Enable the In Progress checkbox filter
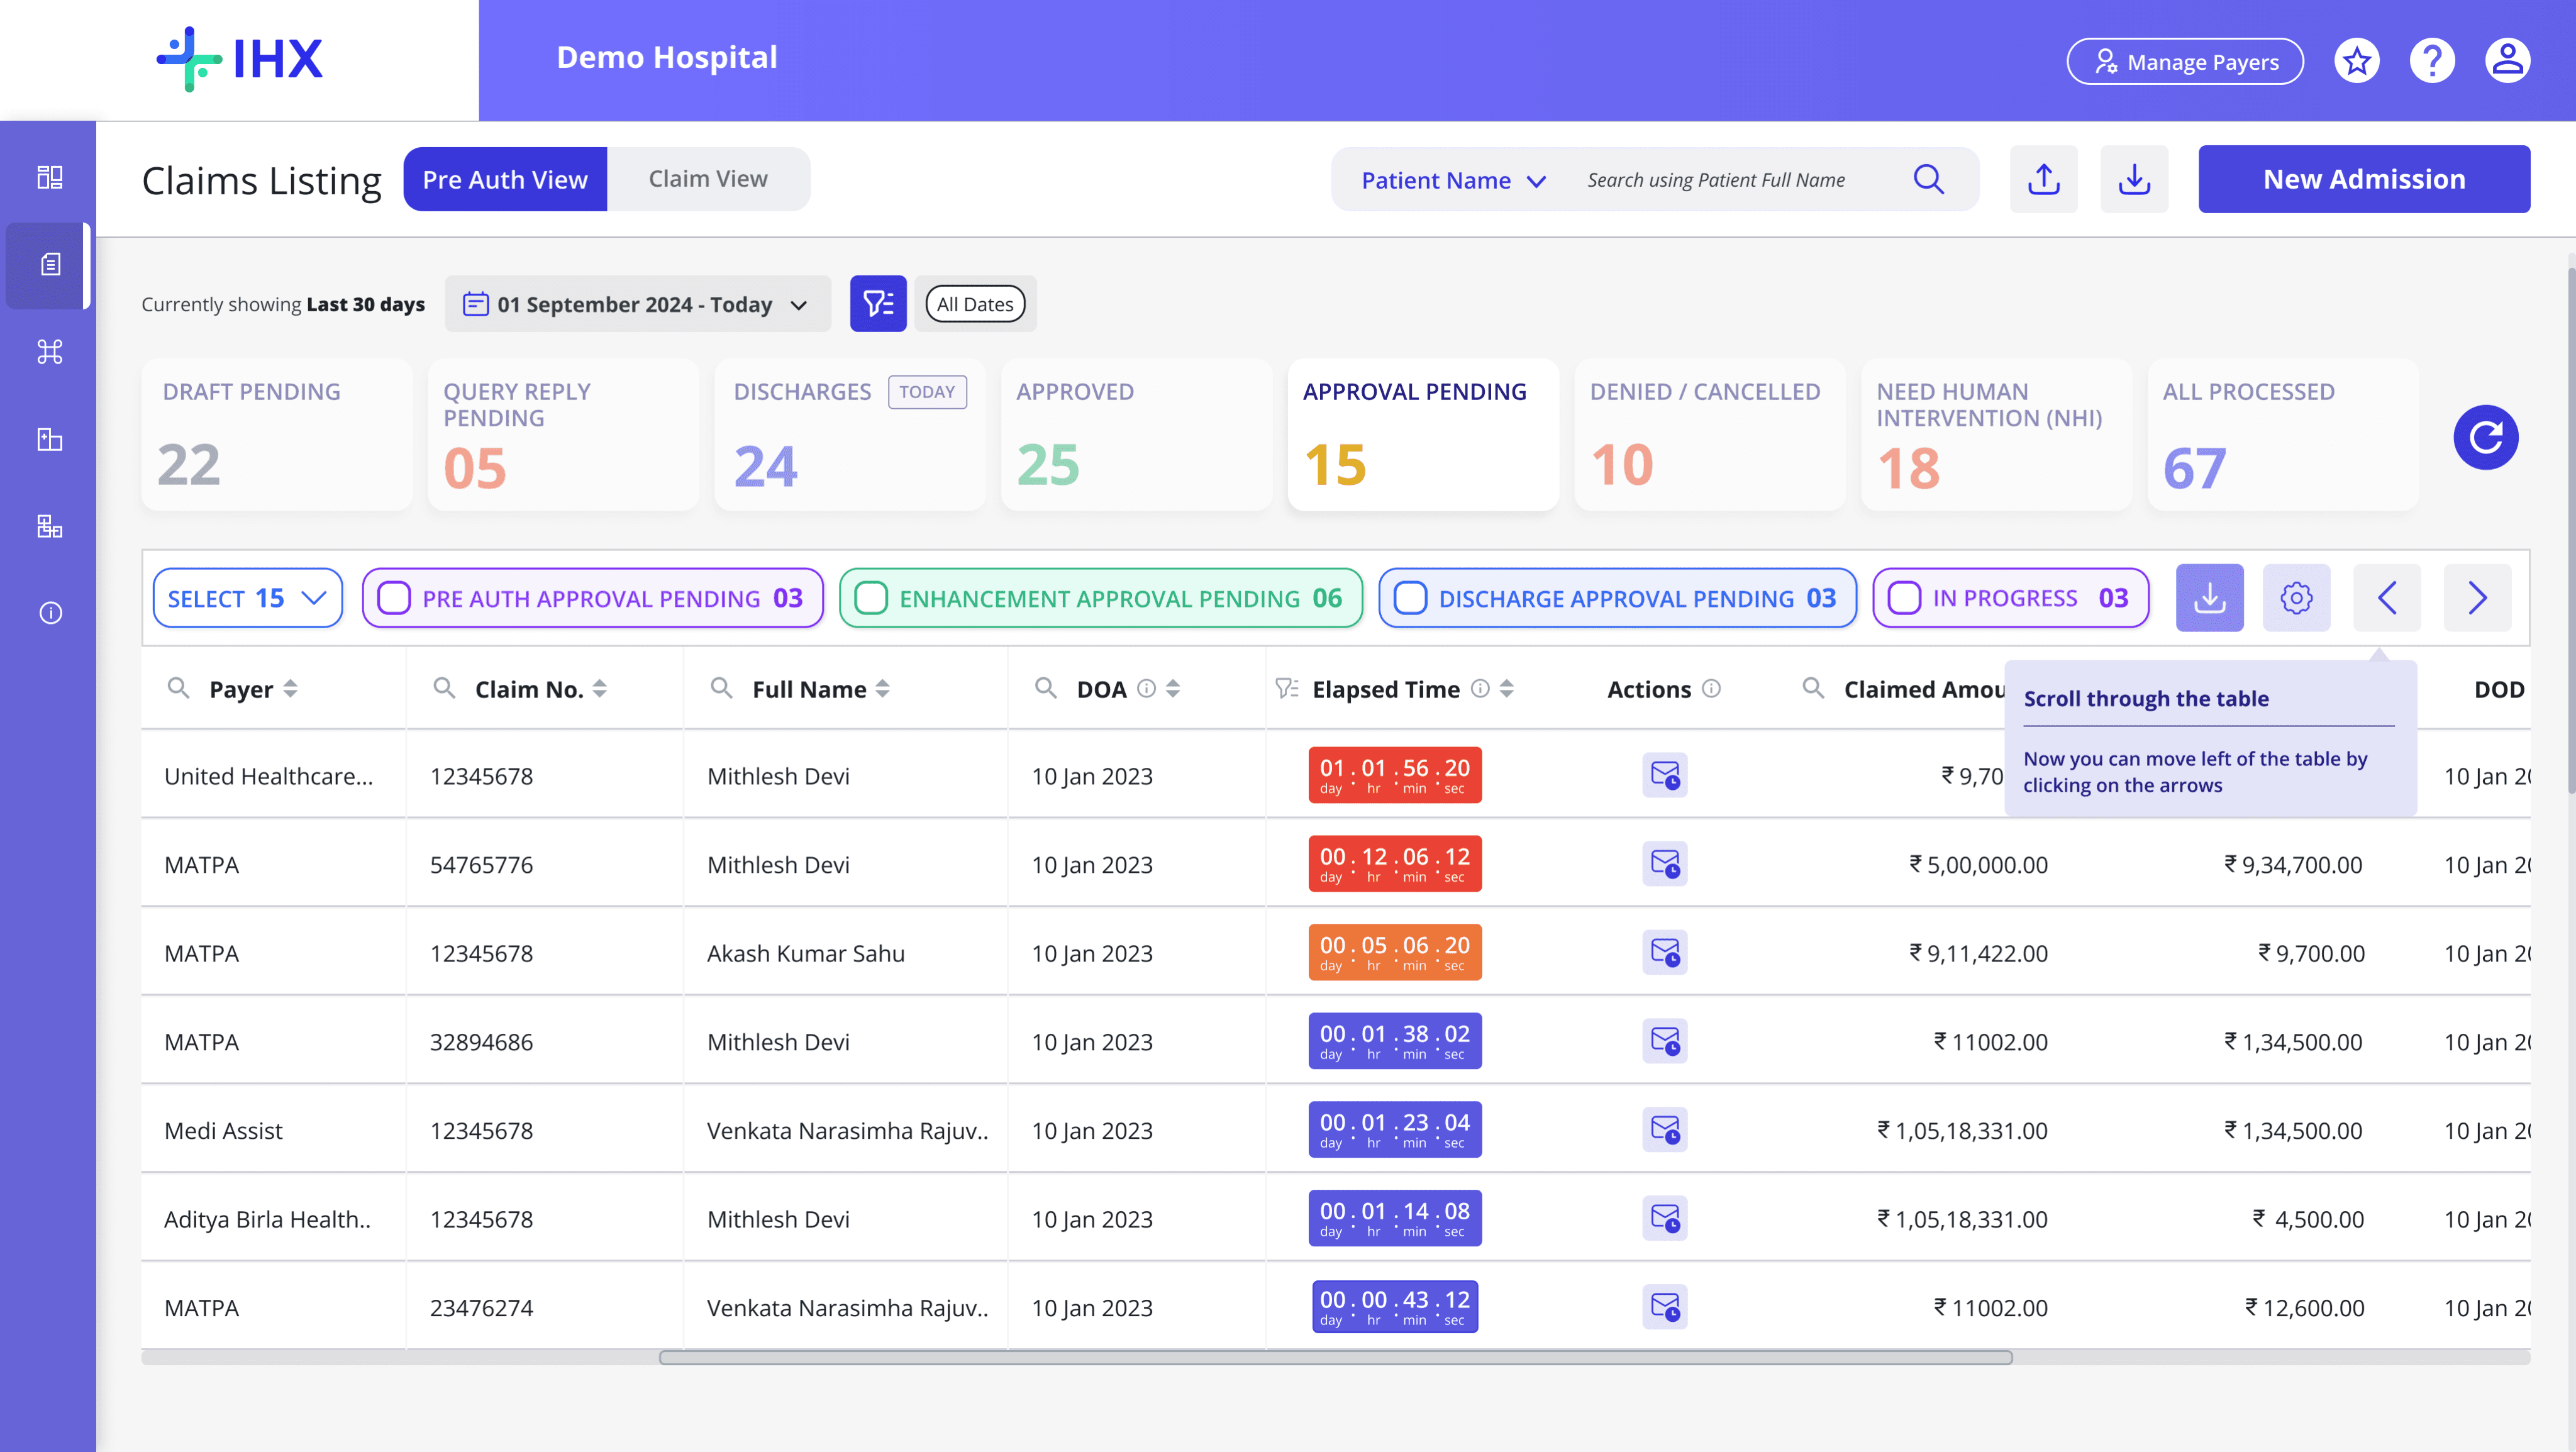This screenshot has width=2576, height=1452. tap(1904, 598)
